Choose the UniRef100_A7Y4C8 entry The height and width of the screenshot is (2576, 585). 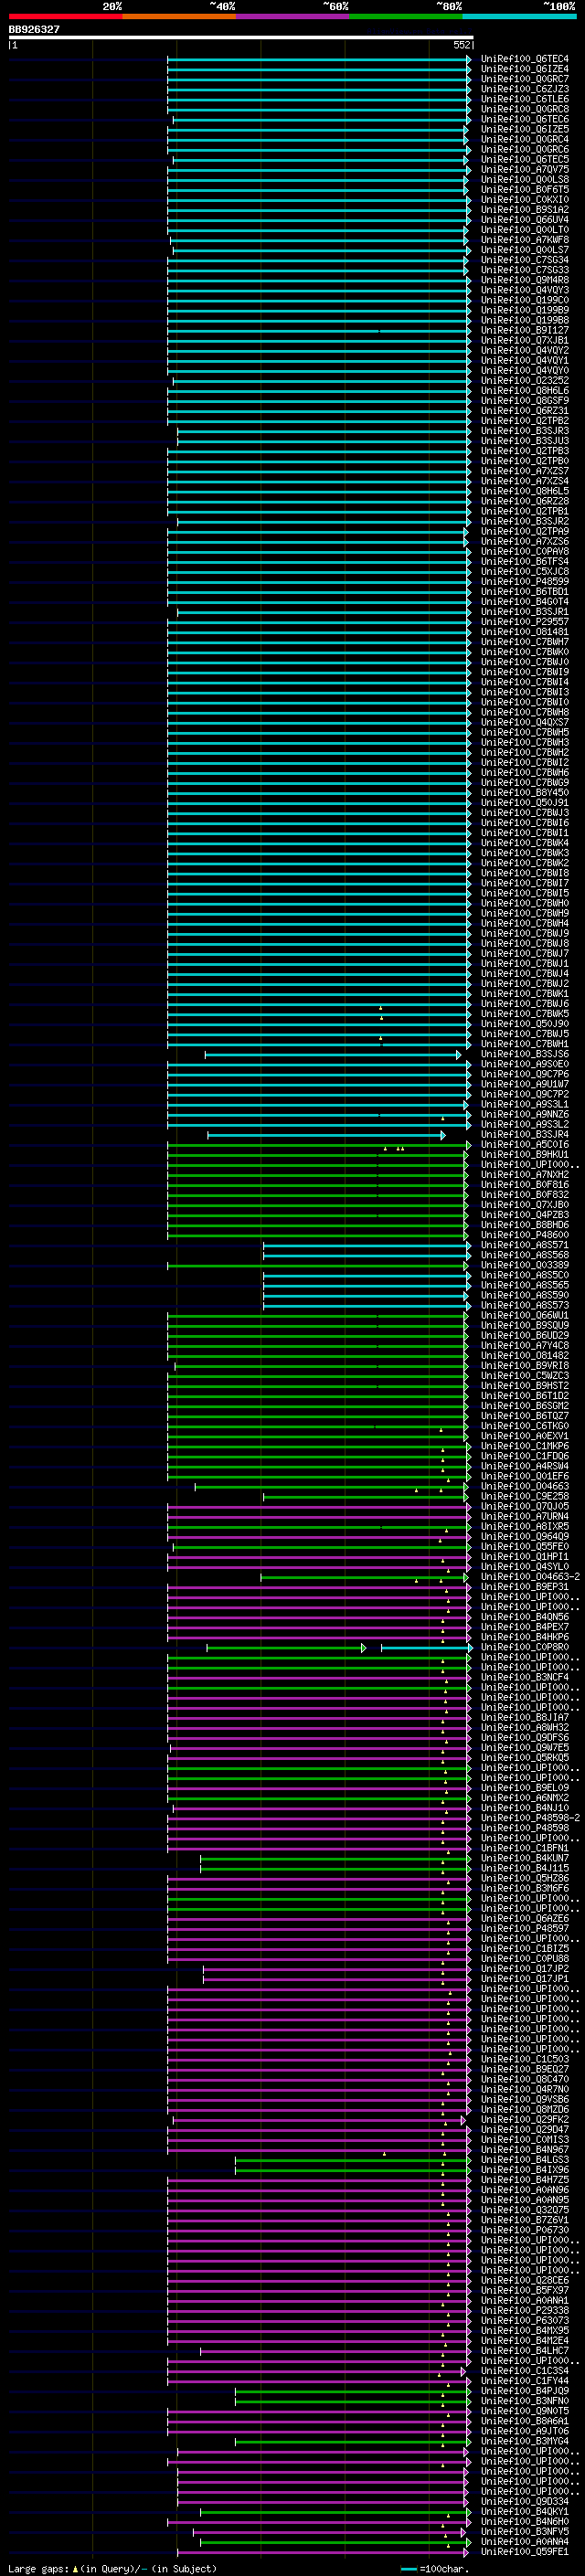click(x=525, y=1346)
